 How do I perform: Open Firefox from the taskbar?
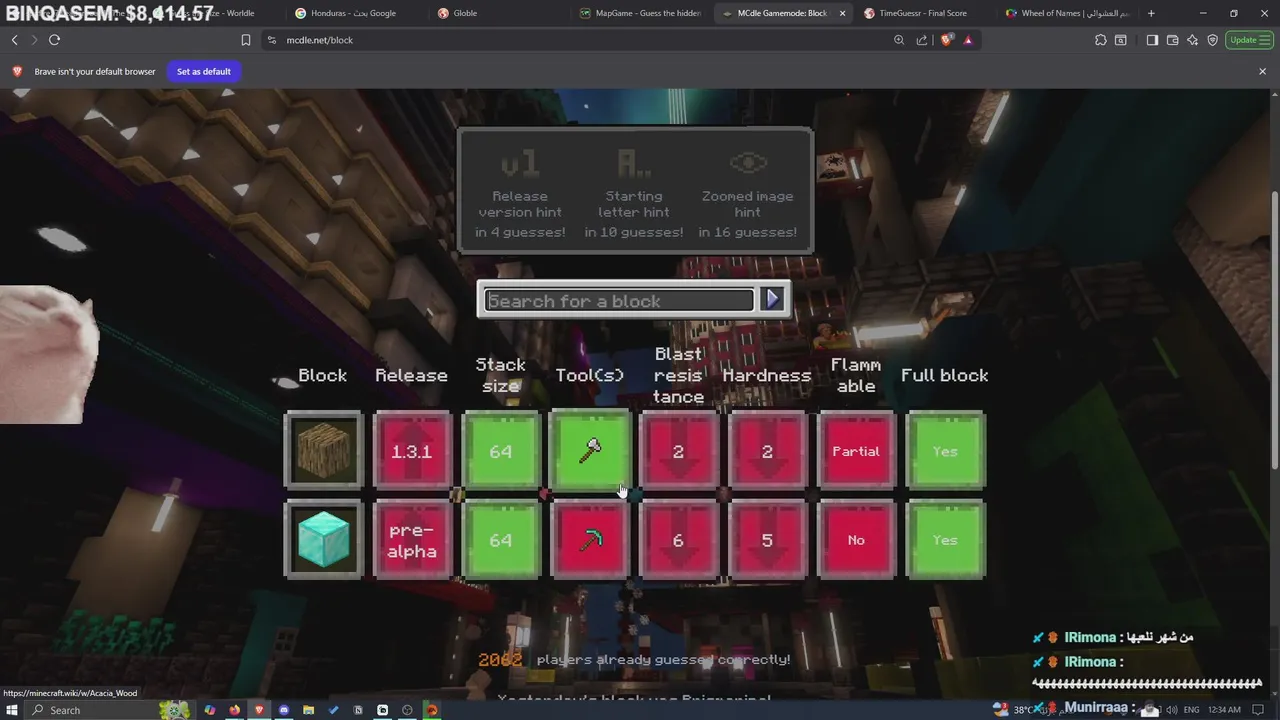pyautogui.click(x=234, y=710)
